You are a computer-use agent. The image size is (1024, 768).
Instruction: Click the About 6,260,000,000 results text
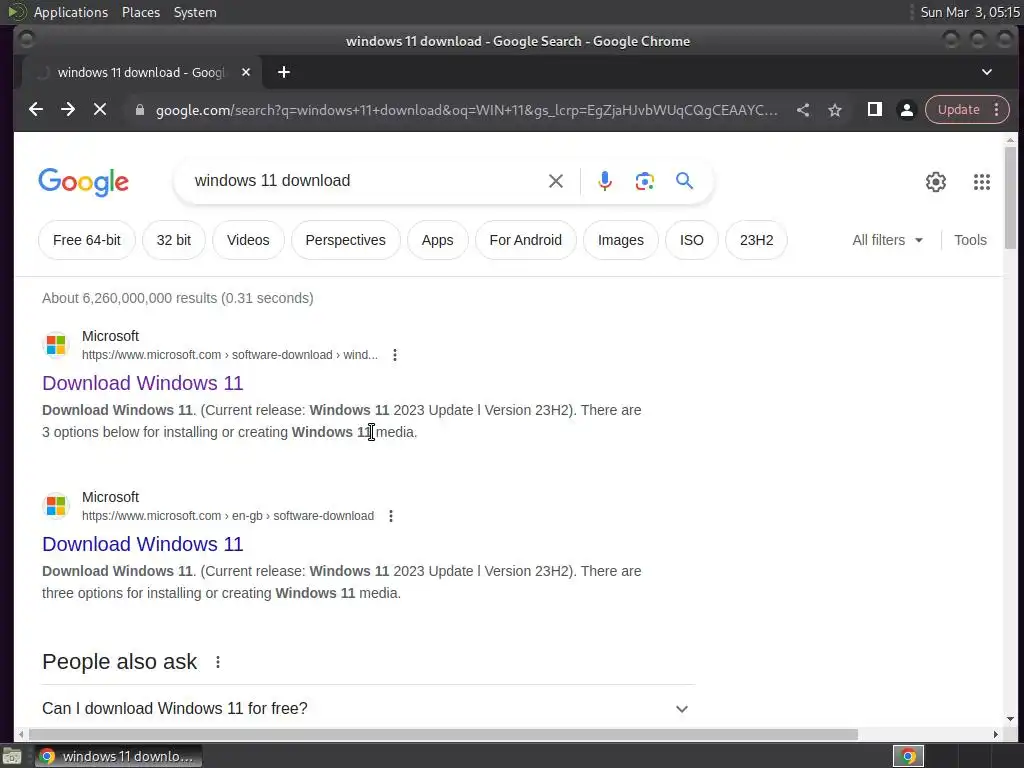point(178,298)
